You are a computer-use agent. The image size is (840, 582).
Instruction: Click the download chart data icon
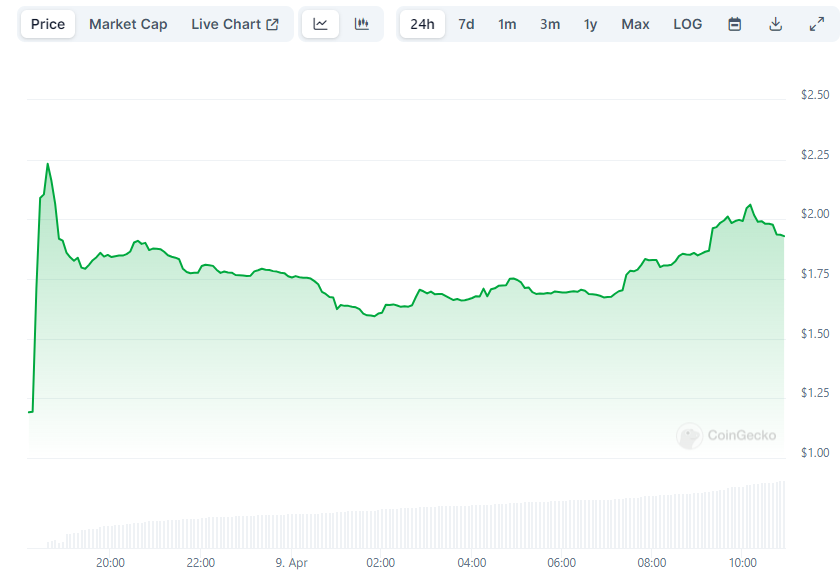775,24
